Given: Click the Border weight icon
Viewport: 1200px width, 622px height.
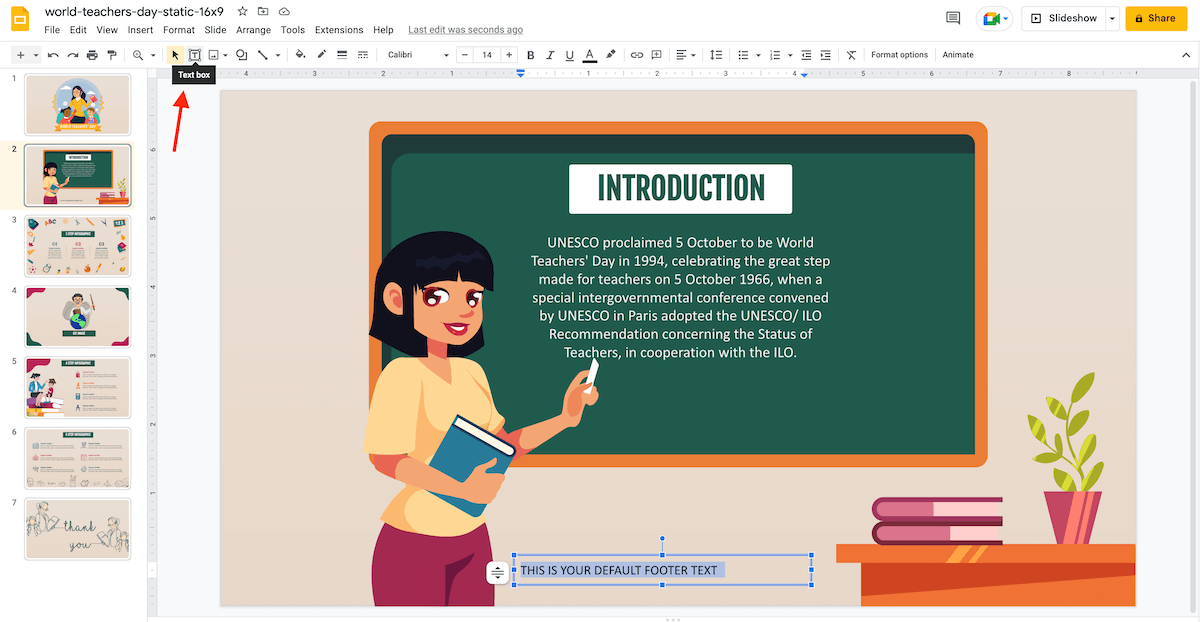Looking at the screenshot, I should click(x=342, y=55).
